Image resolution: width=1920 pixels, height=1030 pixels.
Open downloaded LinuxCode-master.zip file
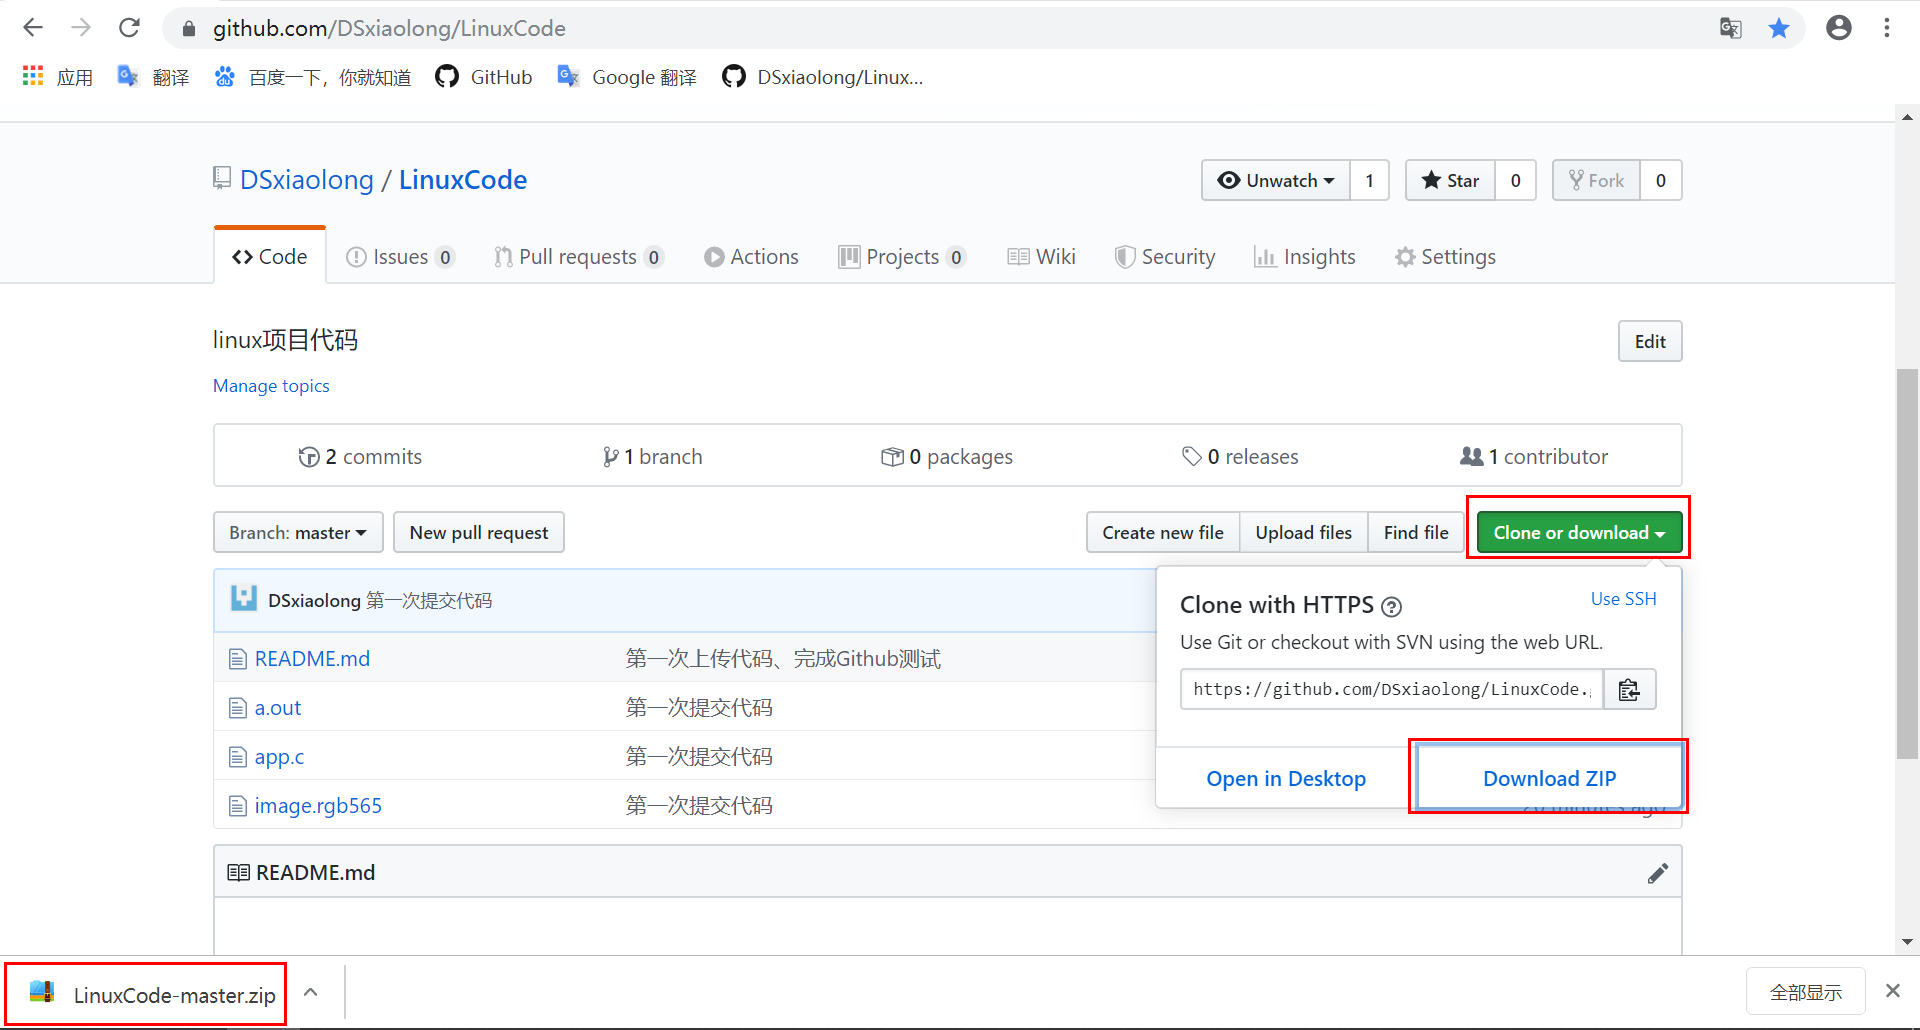tap(146, 994)
